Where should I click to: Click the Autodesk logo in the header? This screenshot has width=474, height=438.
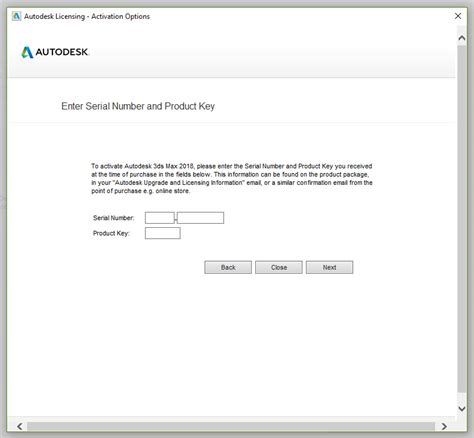coord(55,52)
